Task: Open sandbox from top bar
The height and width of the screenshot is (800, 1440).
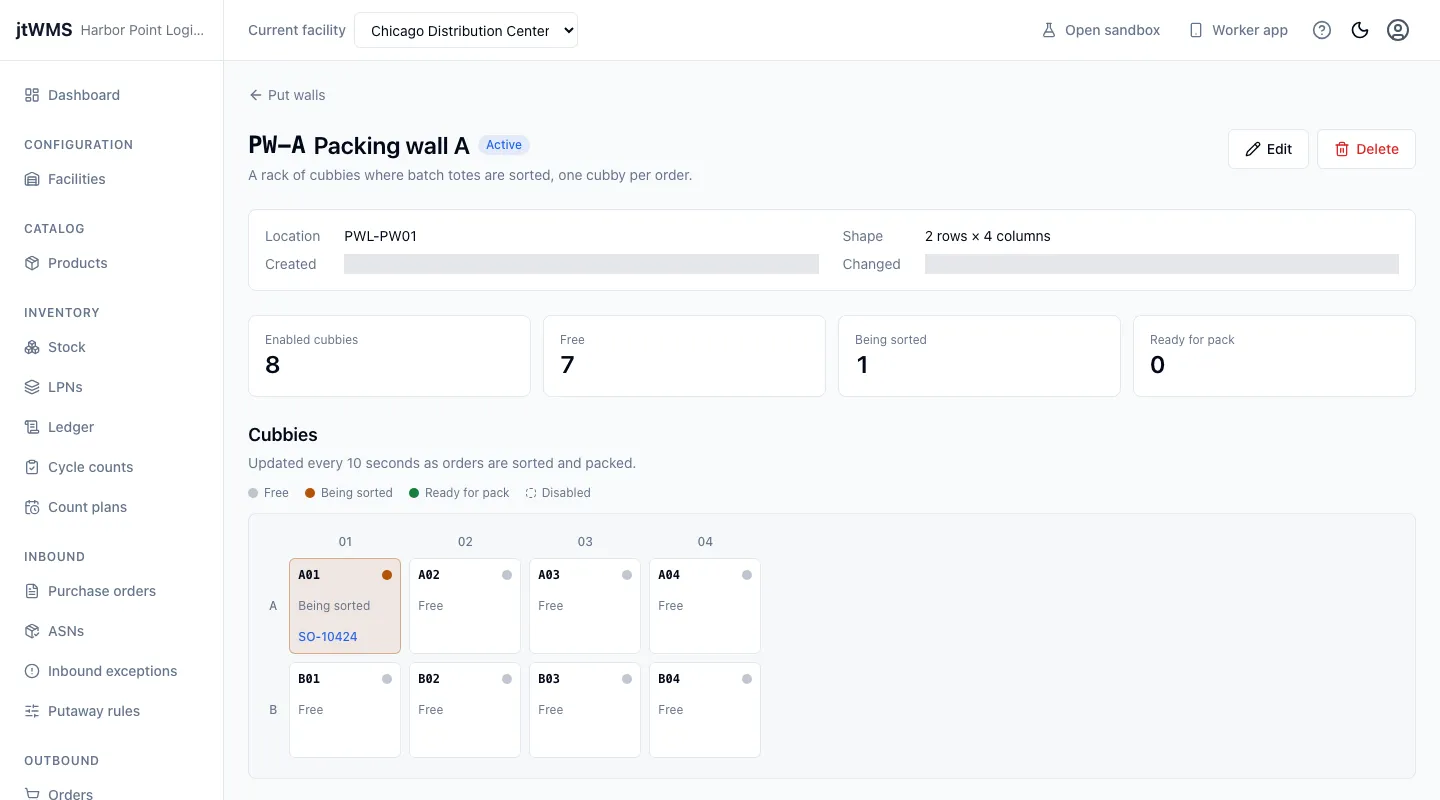Action: [x=1101, y=30]
